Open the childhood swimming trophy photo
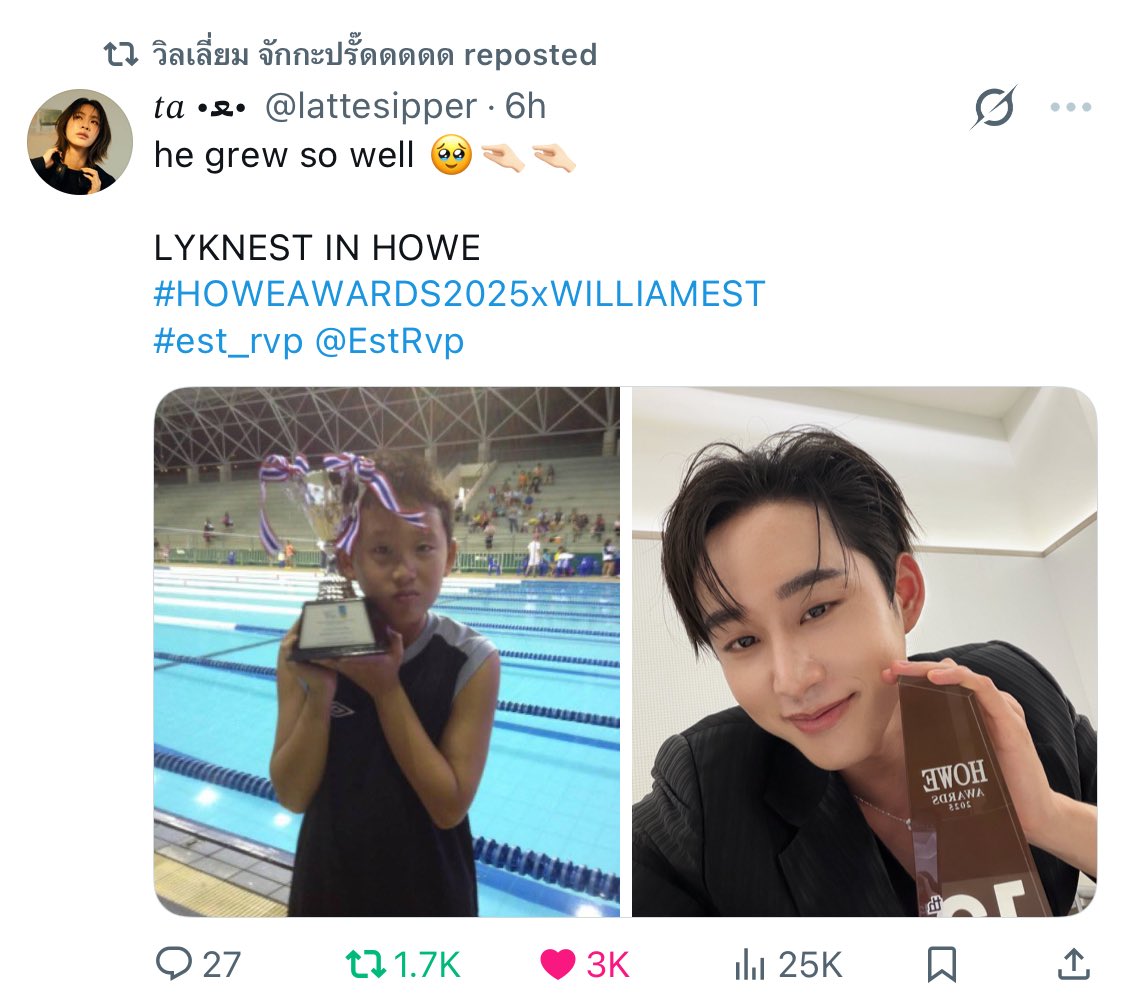 387,651
